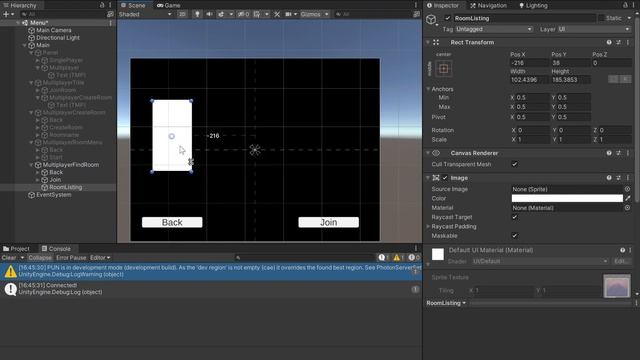
Task: Lock the Inspector panel
Action: point(625,5)
